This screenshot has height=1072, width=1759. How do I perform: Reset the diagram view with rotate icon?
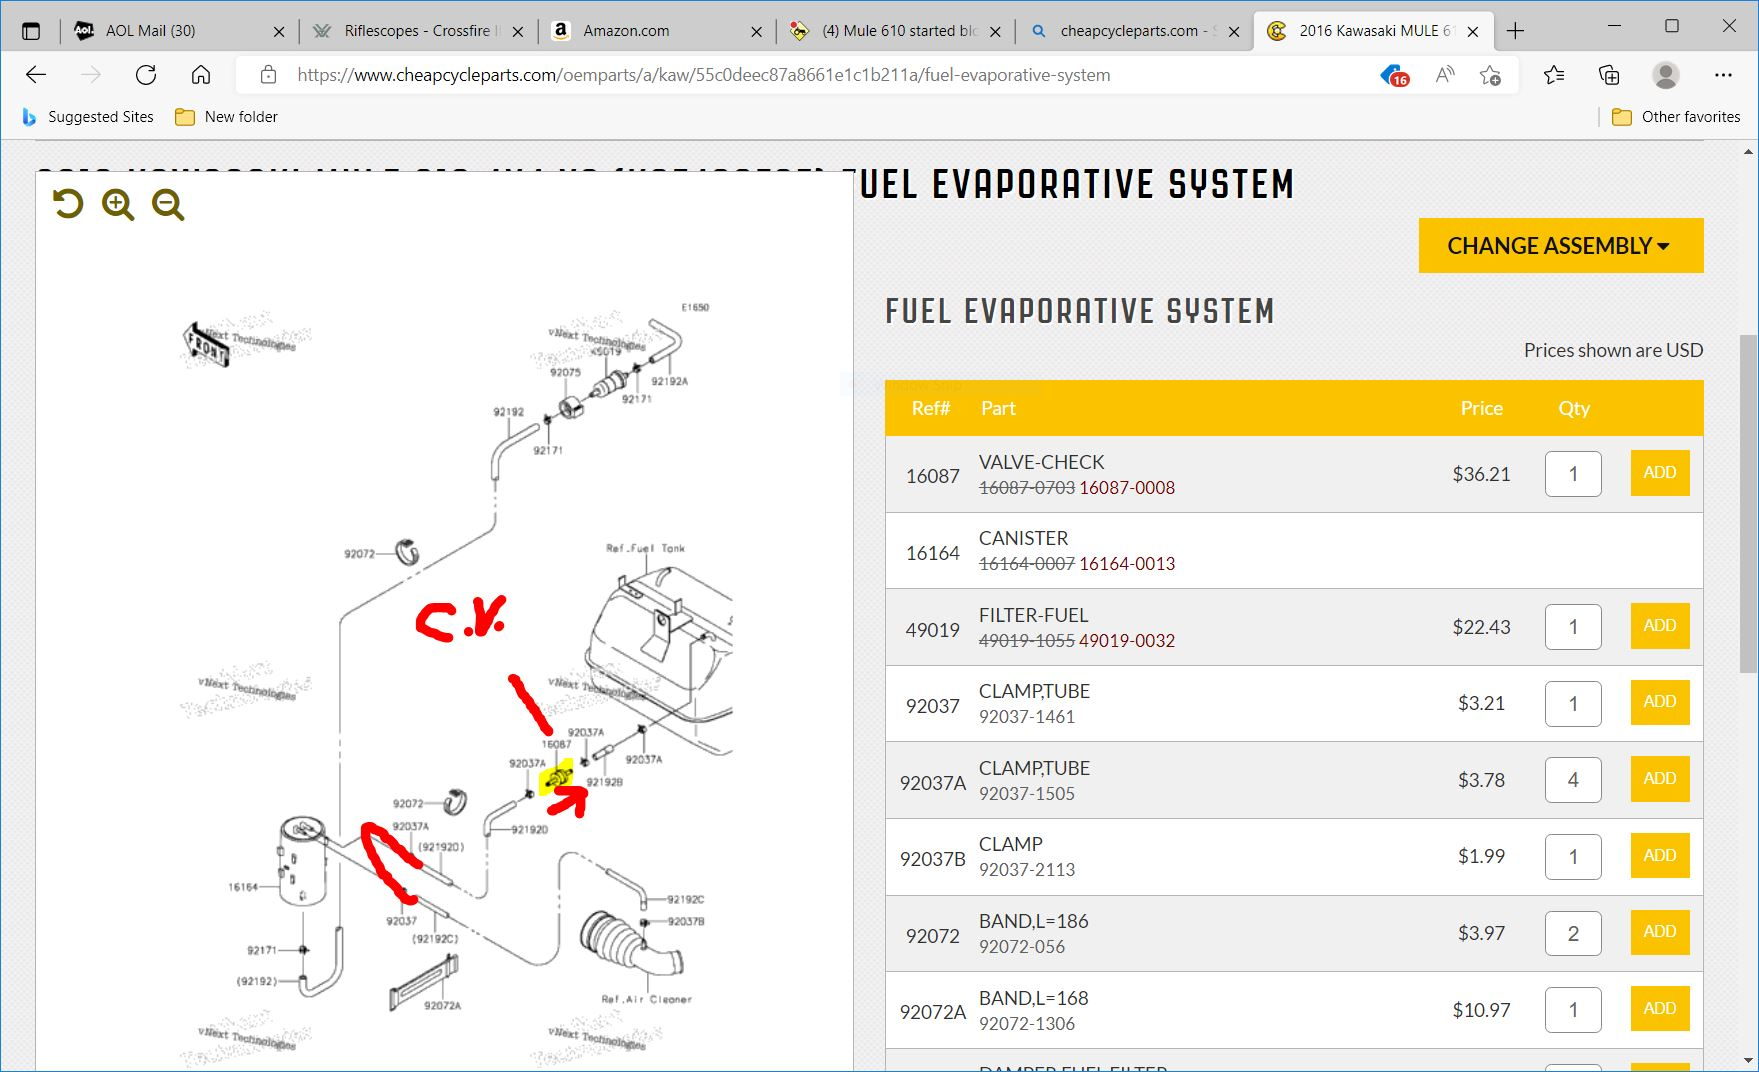tap(68, 205)
